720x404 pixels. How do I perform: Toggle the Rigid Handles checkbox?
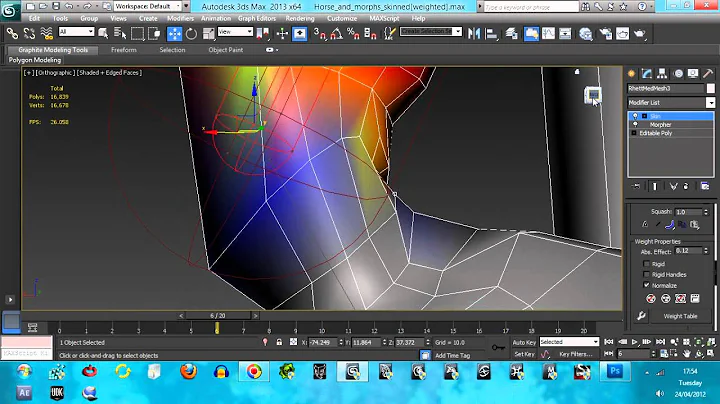tap(646, 275)
